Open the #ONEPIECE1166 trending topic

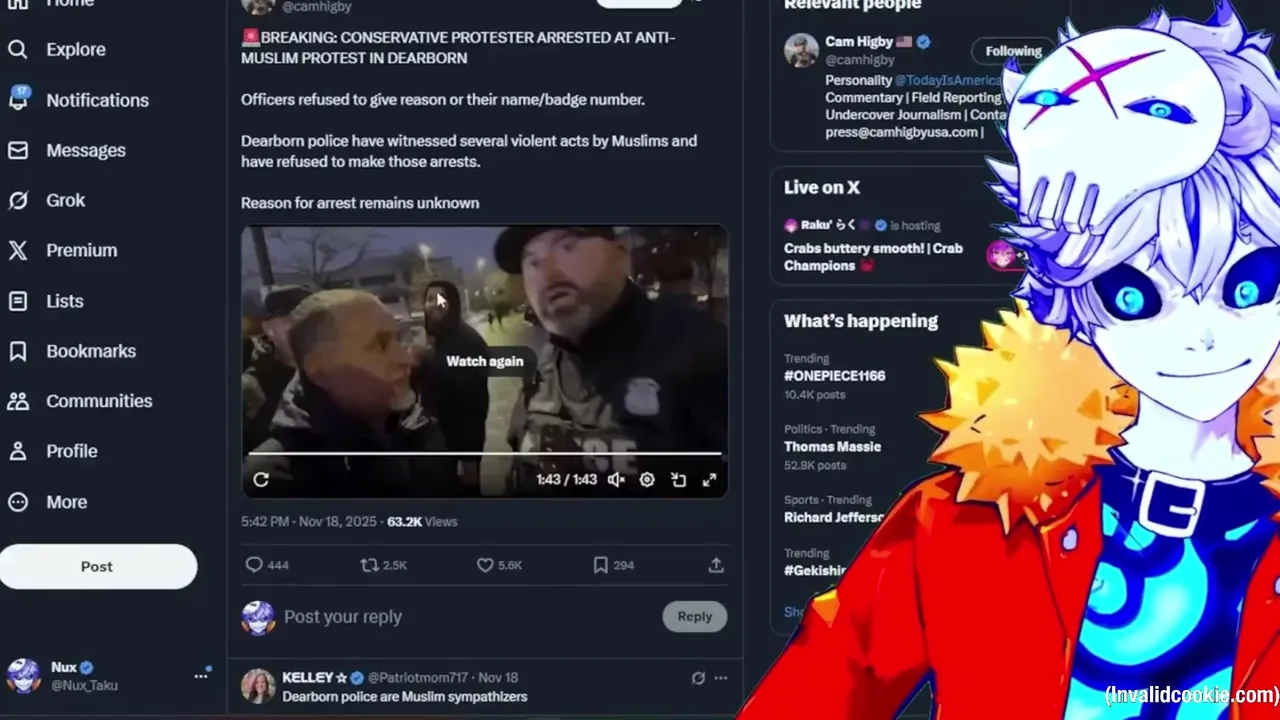pos(834,376)
